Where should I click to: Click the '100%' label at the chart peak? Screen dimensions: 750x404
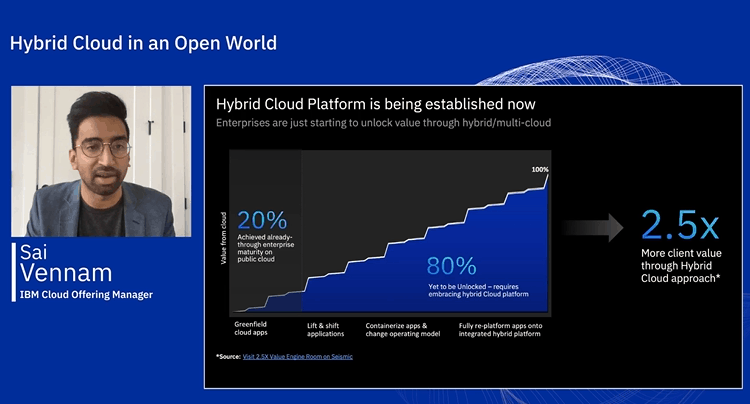click(540, 169)
